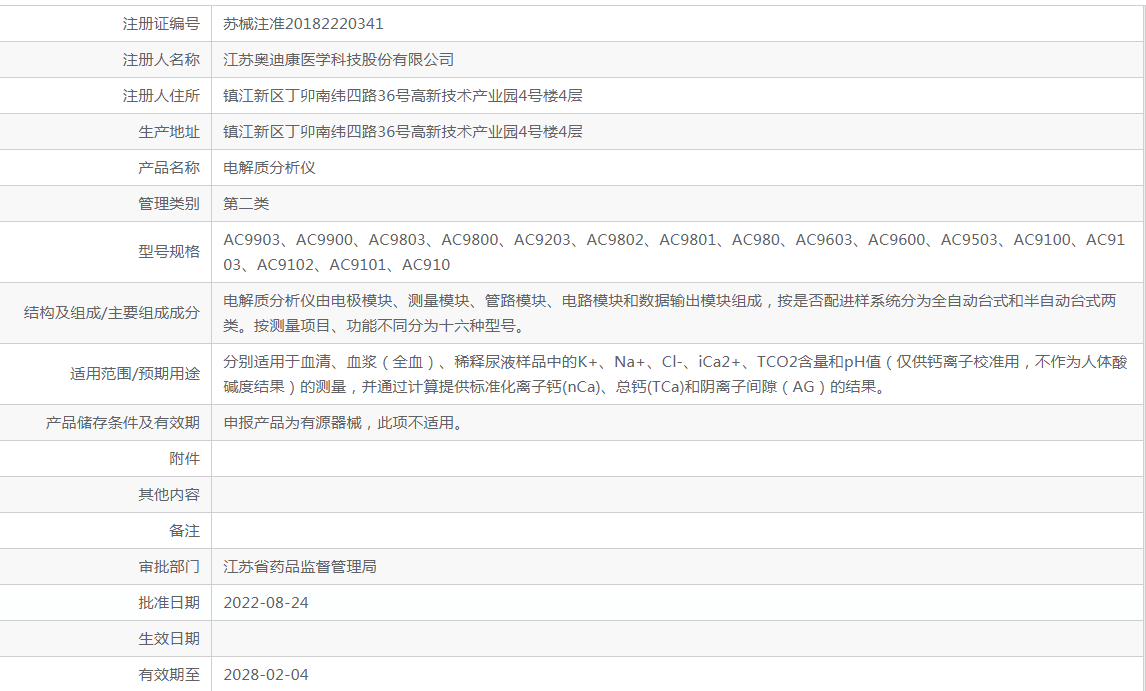Click the label 批准日期

[x=169, y=603]
